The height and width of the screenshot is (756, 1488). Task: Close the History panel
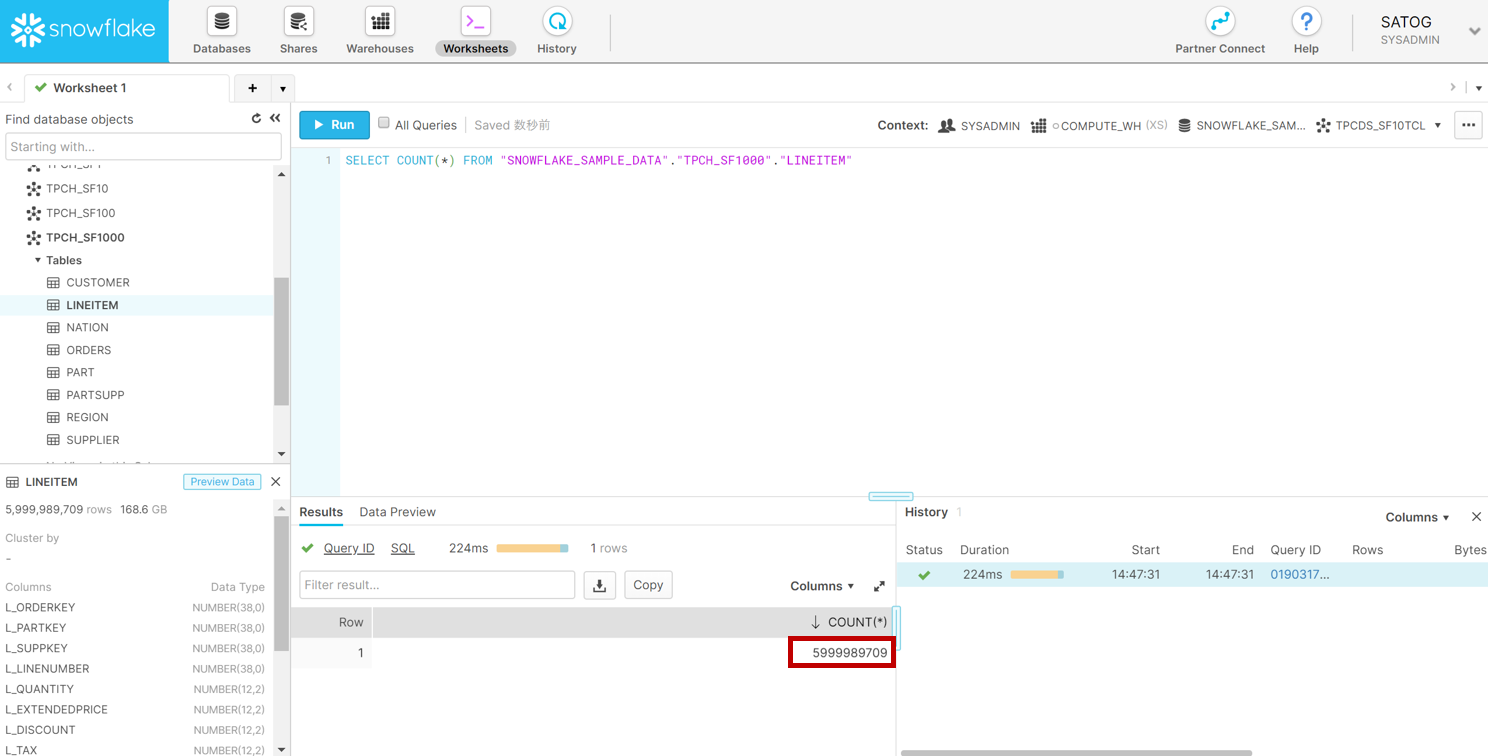[1476, 517]
